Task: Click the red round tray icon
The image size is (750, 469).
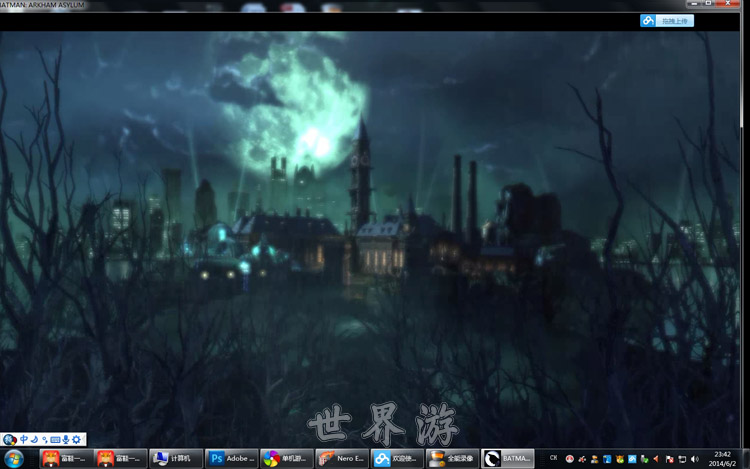Action: [569, 459]
